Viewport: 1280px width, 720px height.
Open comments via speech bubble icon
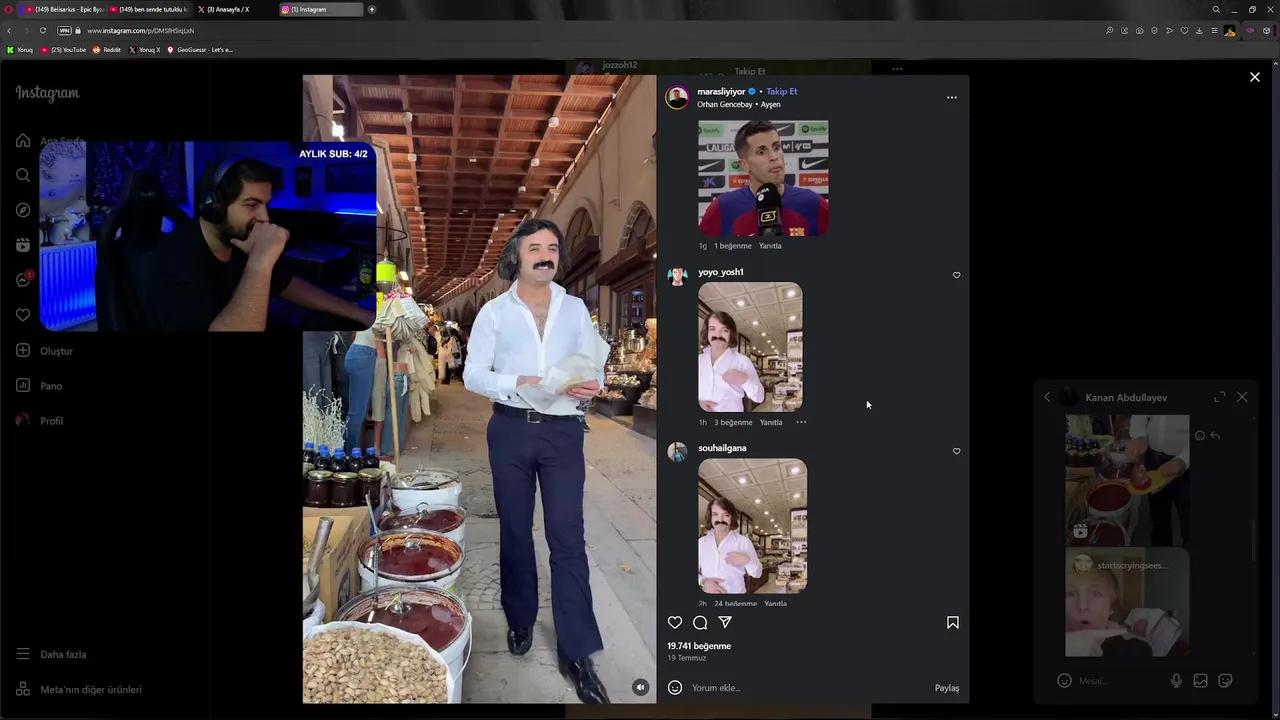click(x=700, y=622)
